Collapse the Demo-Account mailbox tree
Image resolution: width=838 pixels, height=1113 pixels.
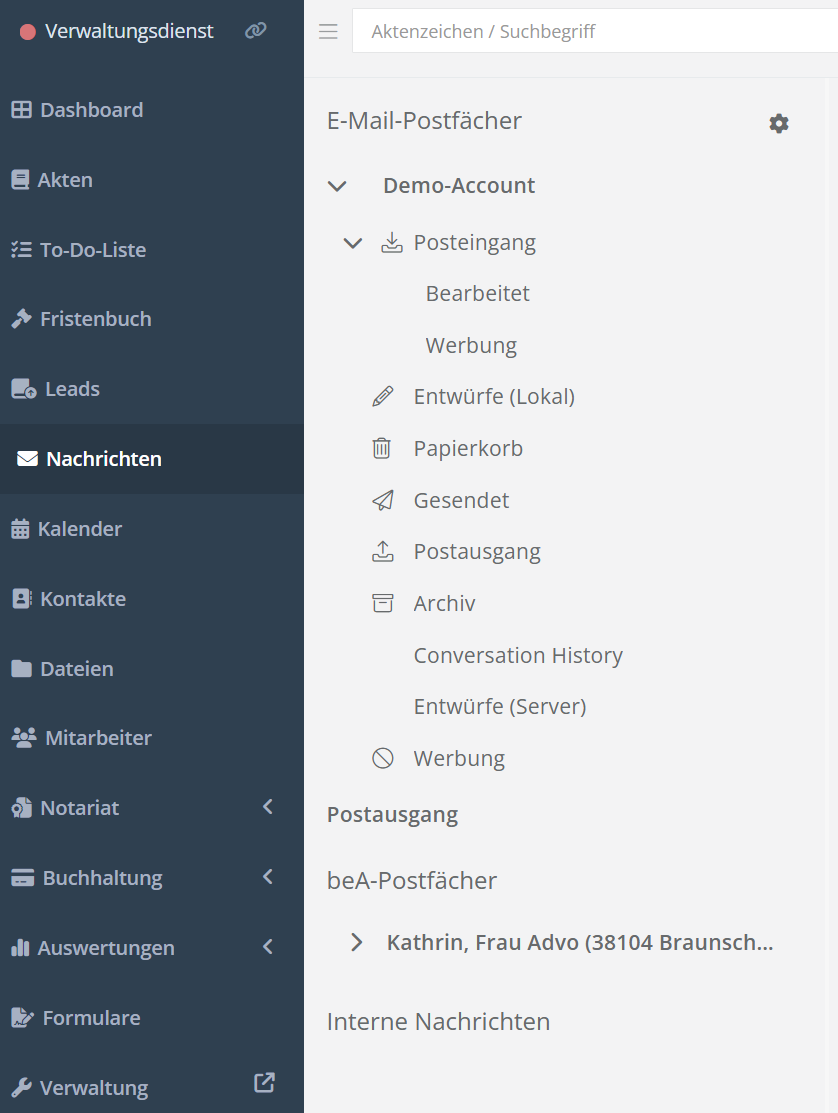coord(337,186)
